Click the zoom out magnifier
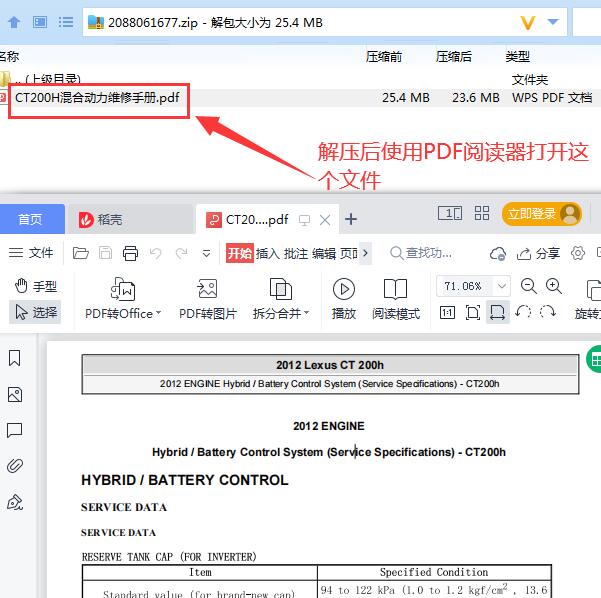 coord(529,286)
